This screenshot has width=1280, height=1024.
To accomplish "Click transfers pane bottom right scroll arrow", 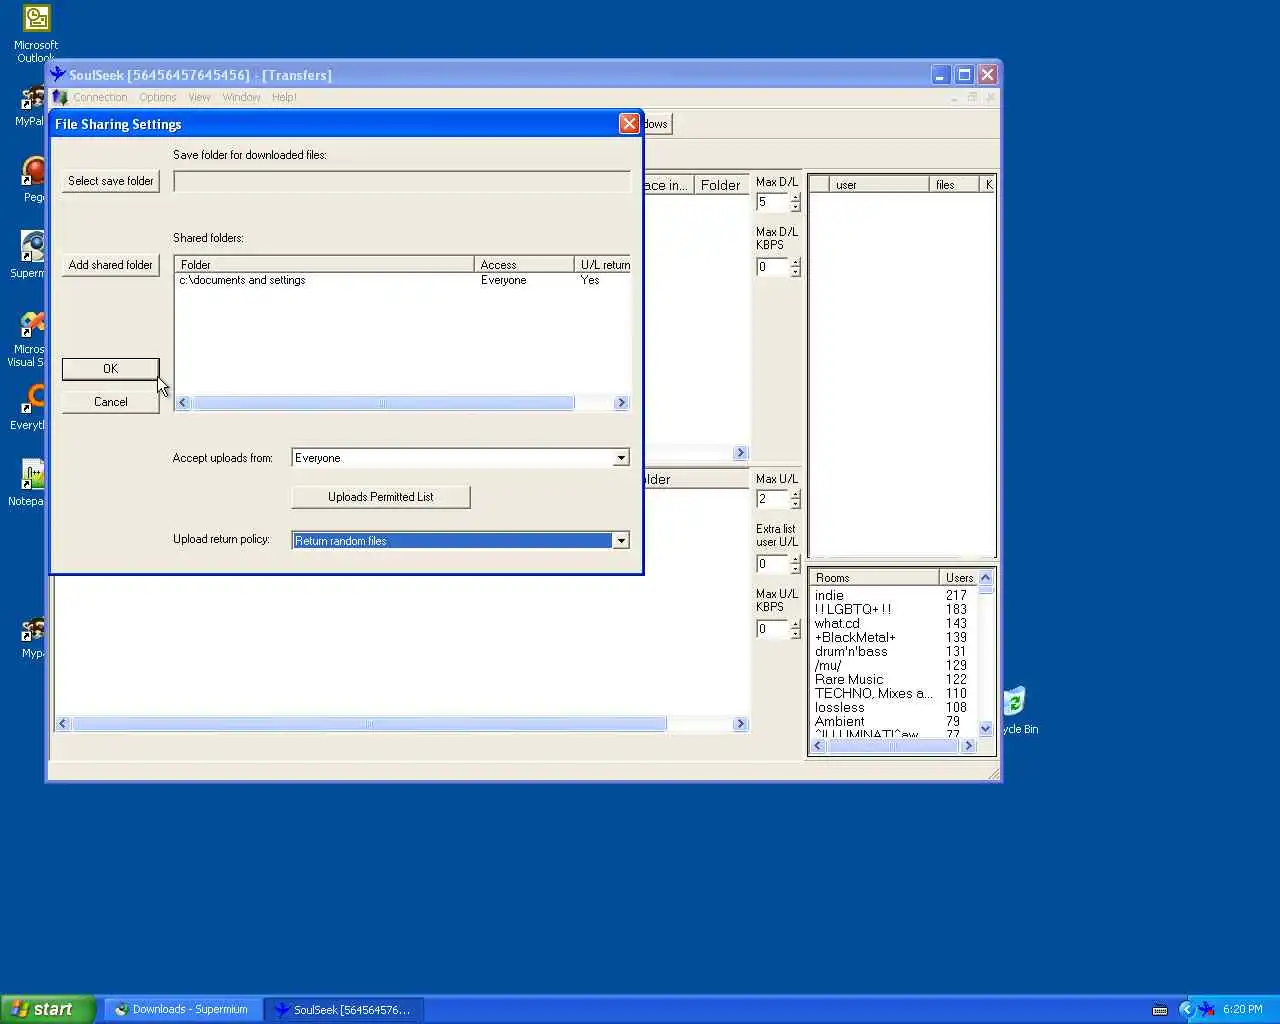I will click(x=741, y=724).
